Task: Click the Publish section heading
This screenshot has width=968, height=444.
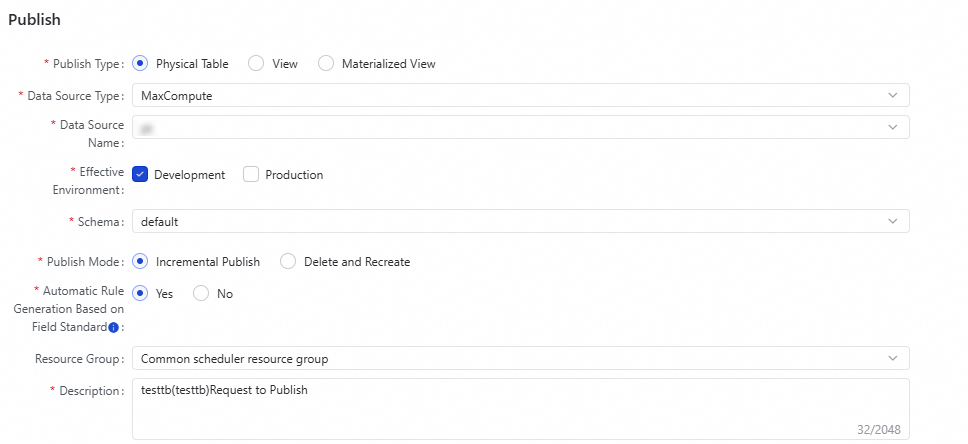Action: coord(34,19)
